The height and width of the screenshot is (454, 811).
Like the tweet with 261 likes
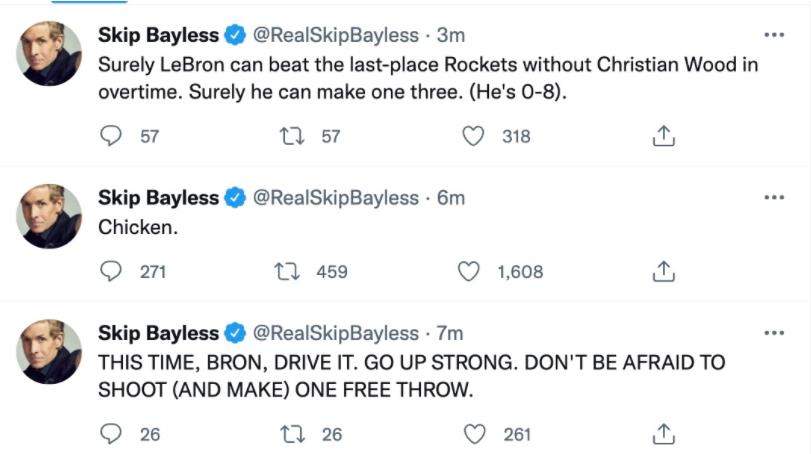(472, 434)
